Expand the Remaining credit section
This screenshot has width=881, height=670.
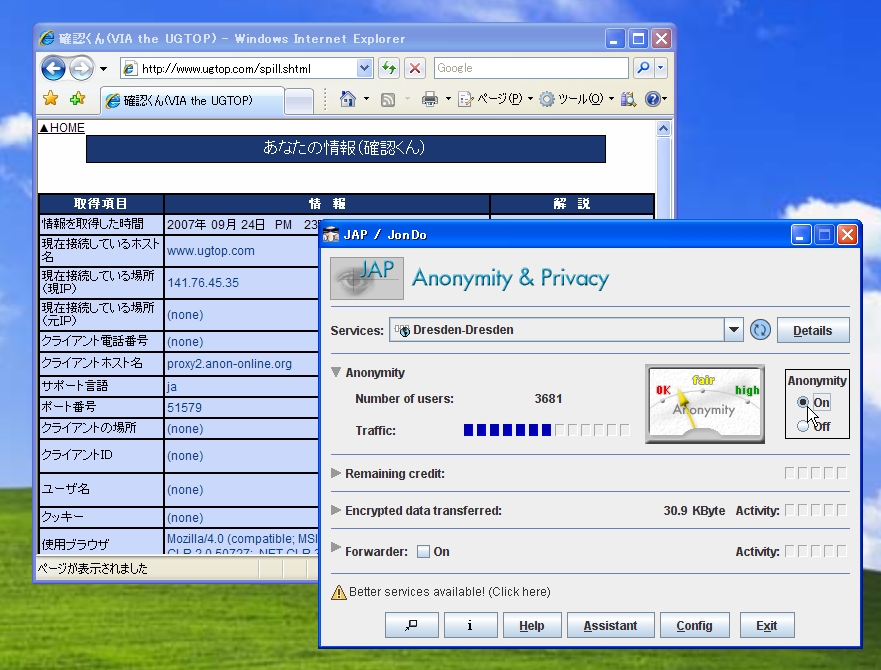[336, 473]
